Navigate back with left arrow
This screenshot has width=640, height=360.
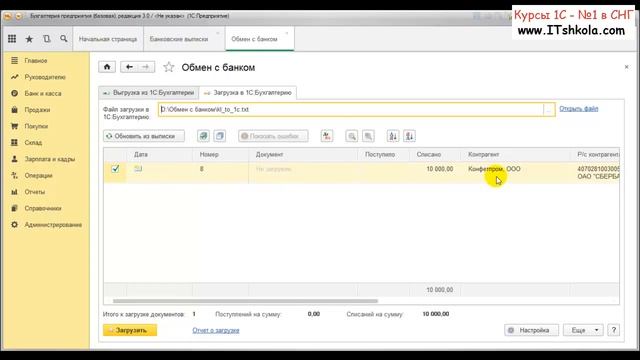[x=129, y=67]
